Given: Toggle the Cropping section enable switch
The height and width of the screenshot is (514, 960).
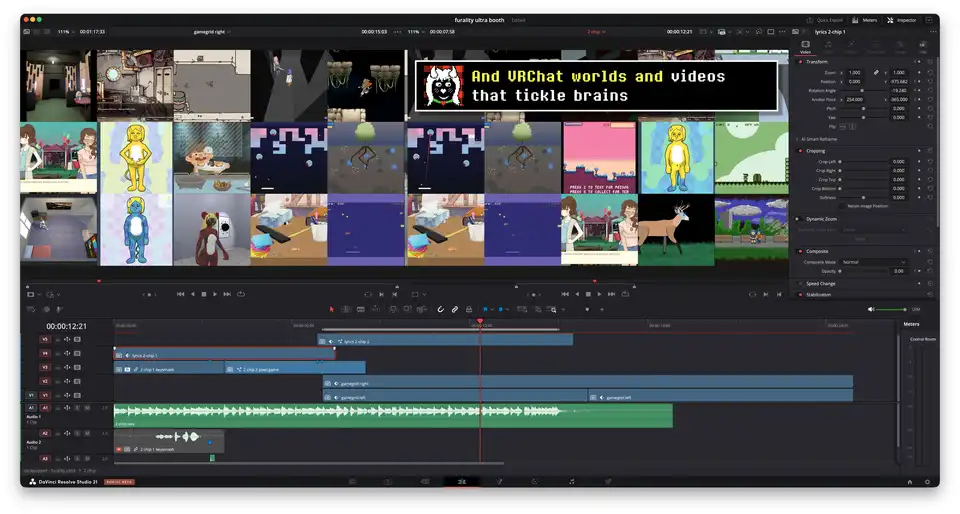Looking at the screenshot, I should tap(800, 151).
